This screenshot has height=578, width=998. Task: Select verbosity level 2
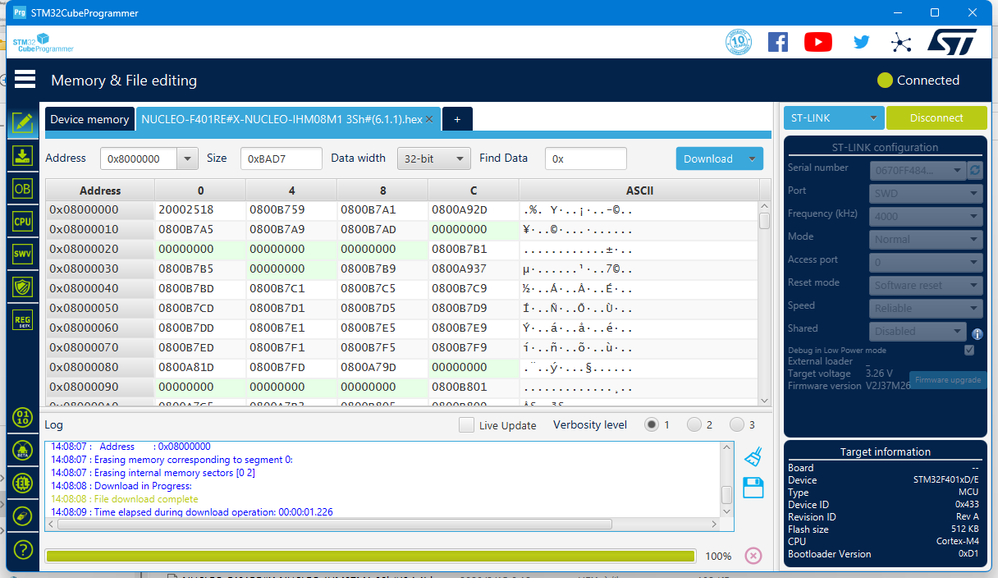(x=694, y=425)
